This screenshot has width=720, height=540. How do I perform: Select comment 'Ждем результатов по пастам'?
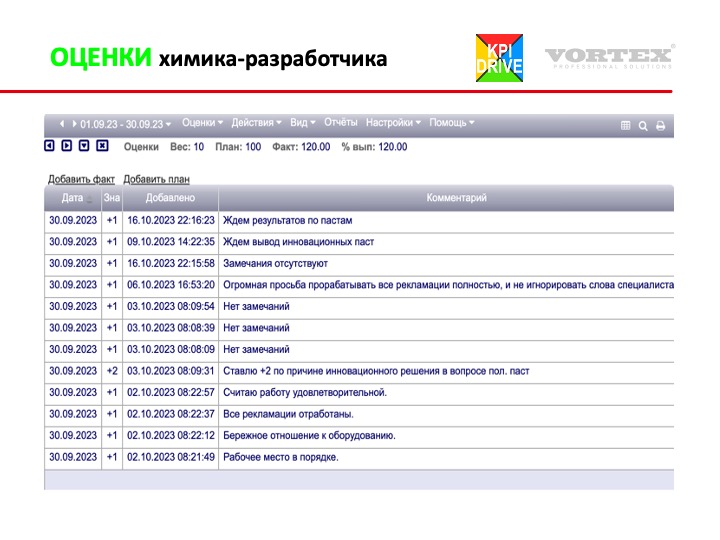287,220
